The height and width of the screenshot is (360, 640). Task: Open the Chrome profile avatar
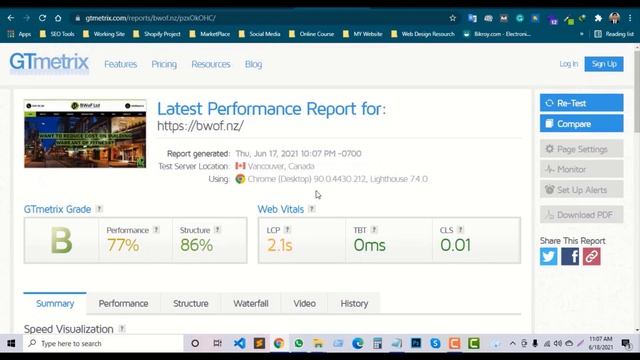[614, 18]
